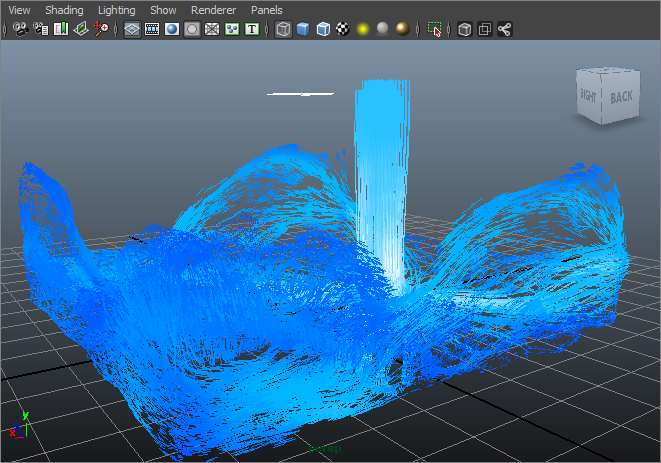Toggle the Grid display button
The image size is (661, 463).
click(132, 29)
